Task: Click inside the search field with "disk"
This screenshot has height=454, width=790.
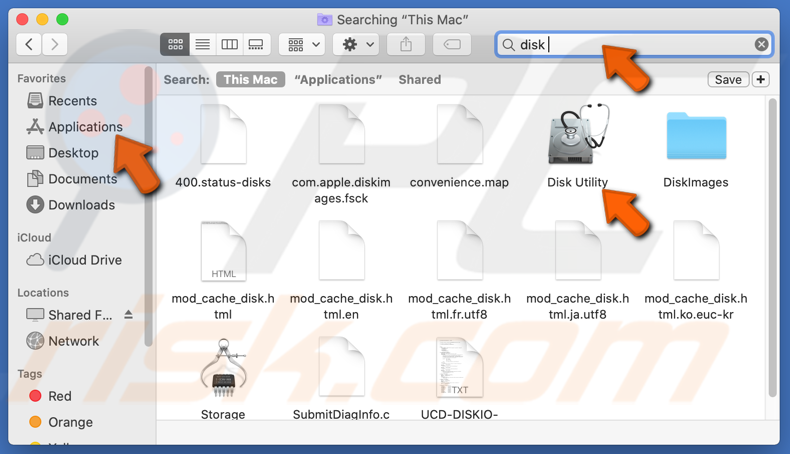Action: click(x=634, y=45)
